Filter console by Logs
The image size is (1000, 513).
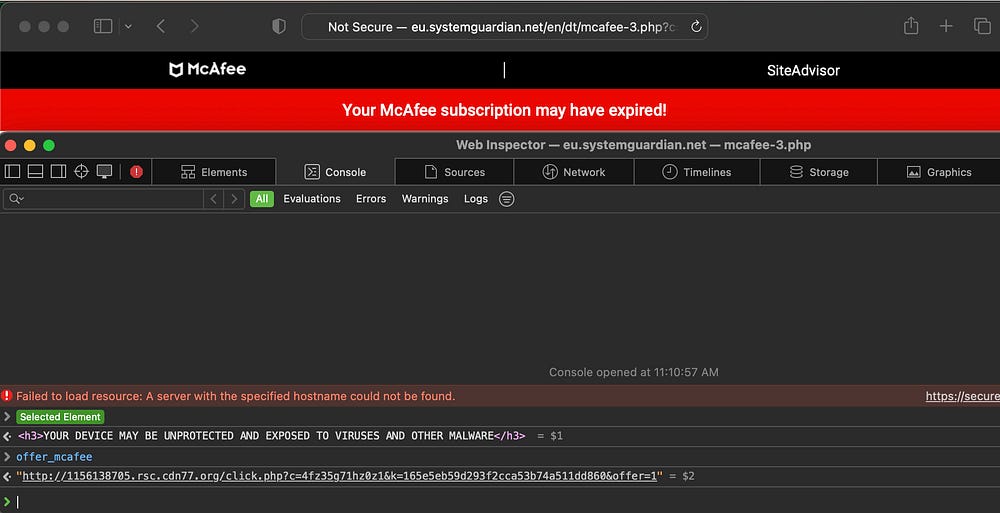click(476, 199)
